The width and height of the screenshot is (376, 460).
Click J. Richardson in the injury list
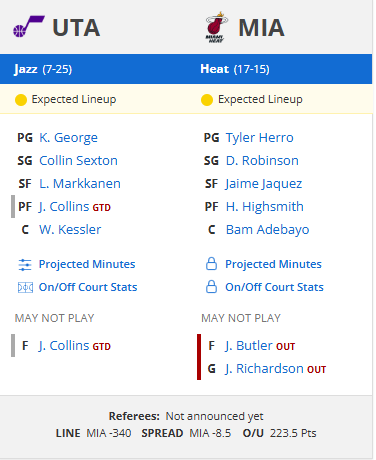click(x=264, y=369)
